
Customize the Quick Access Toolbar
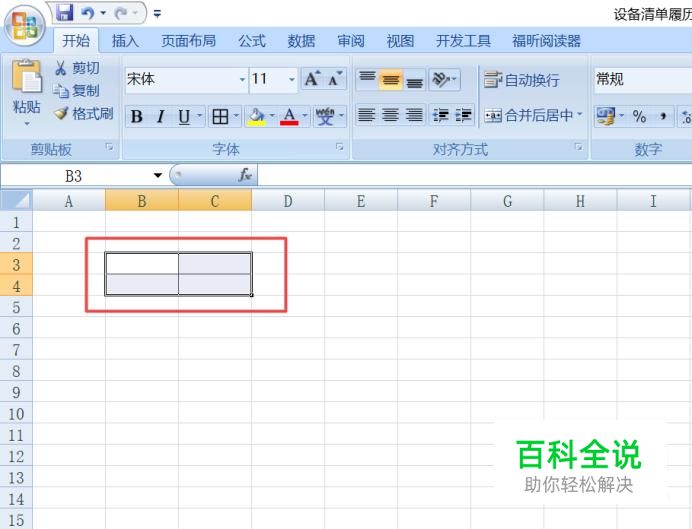tap(157, 14)
